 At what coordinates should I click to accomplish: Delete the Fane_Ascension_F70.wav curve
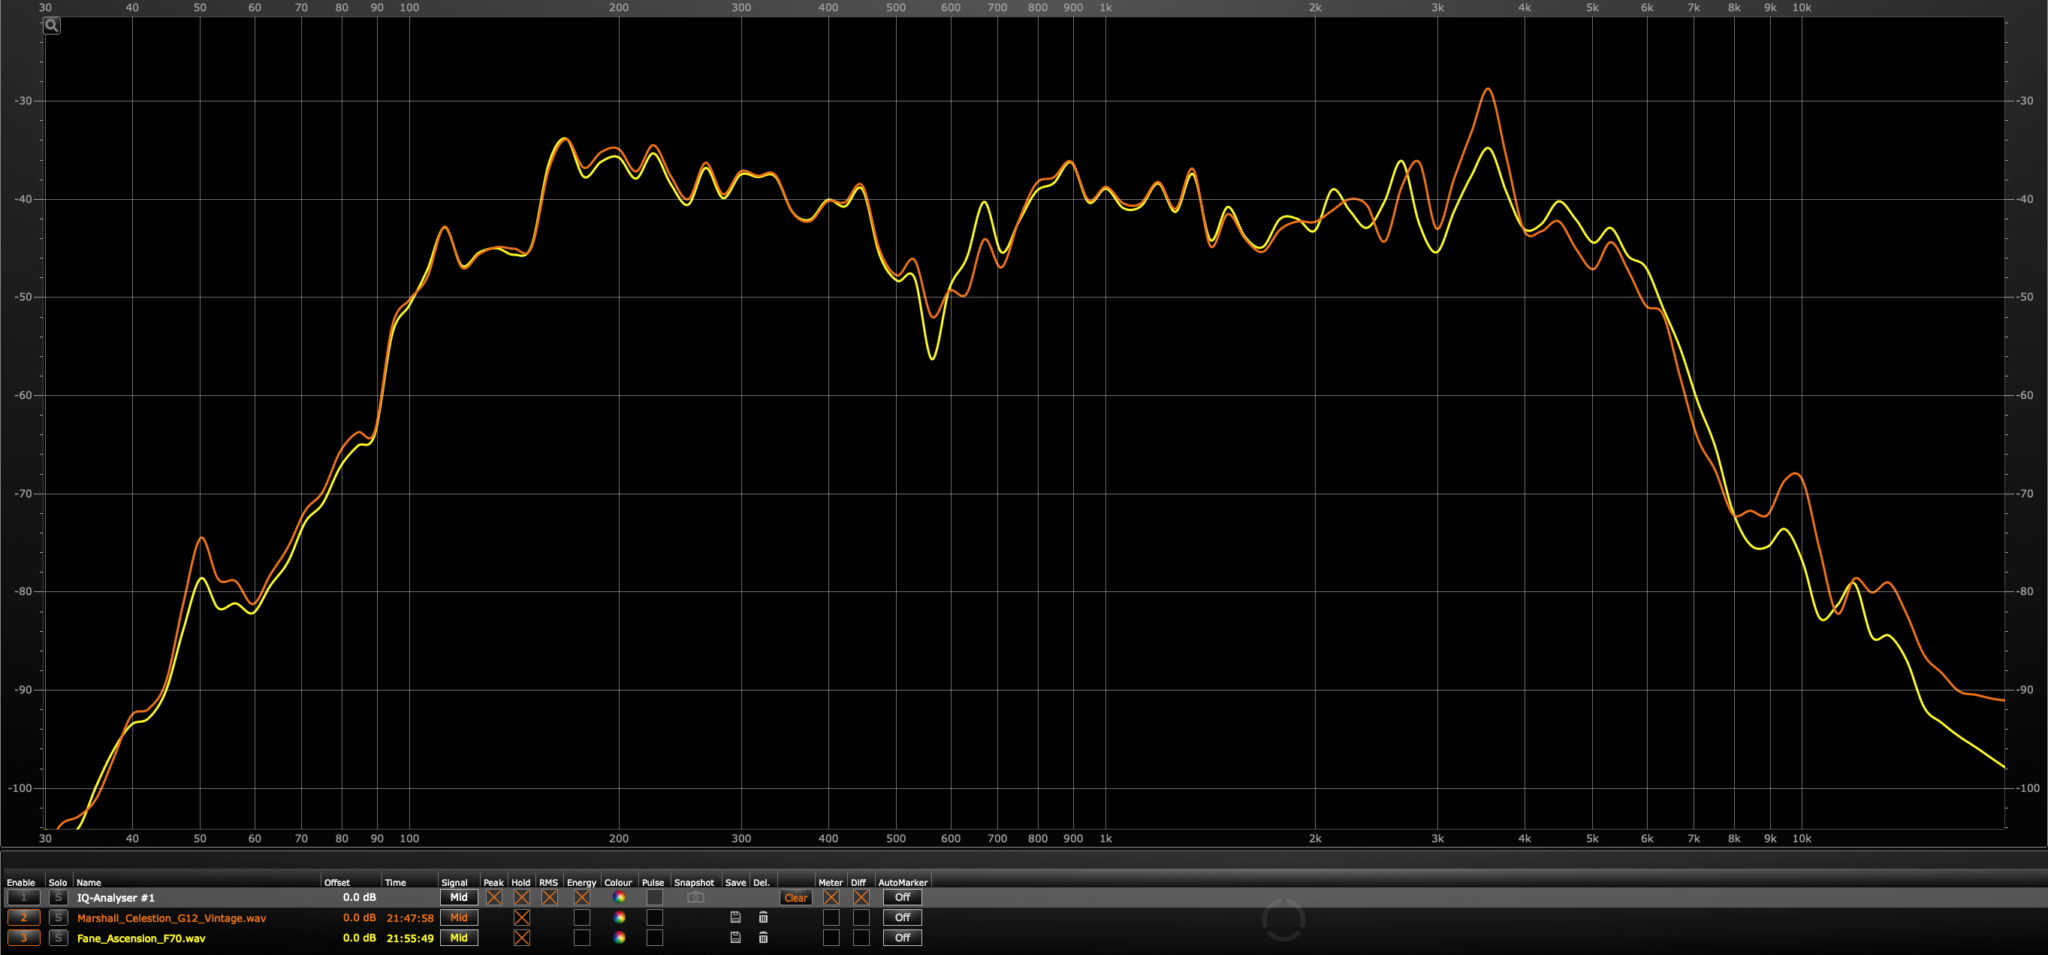[763, 937]
